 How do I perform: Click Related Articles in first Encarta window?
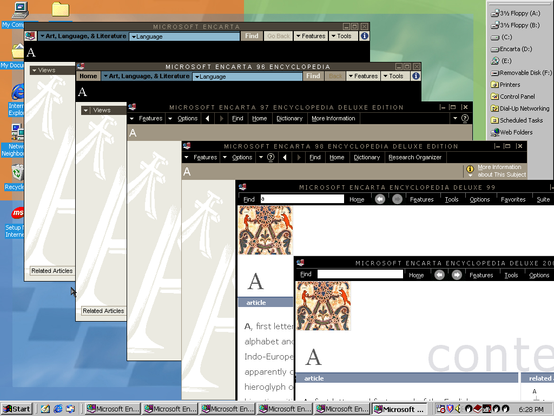pyautogui.click(x=52, y=271)
